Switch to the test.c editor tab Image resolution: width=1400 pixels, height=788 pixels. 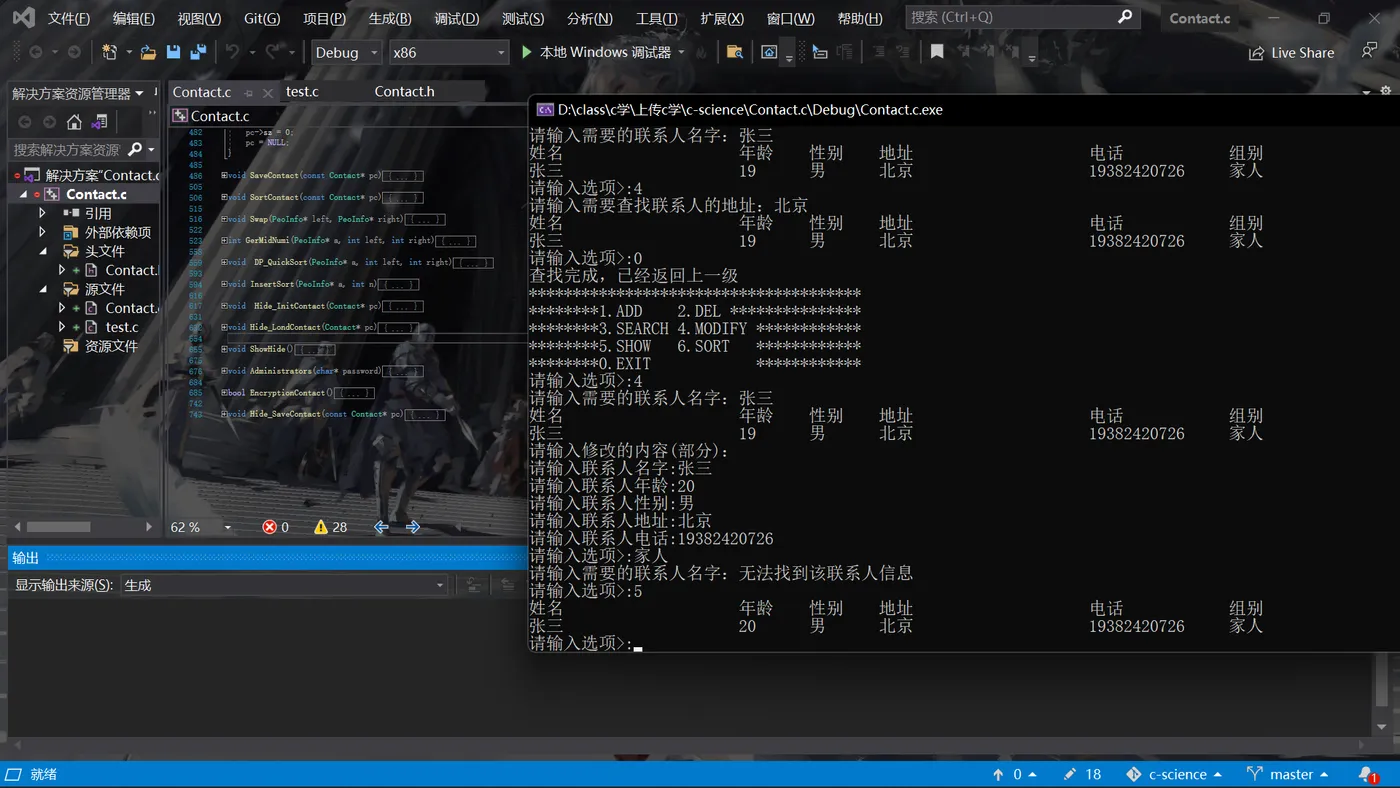pos(302,92)
